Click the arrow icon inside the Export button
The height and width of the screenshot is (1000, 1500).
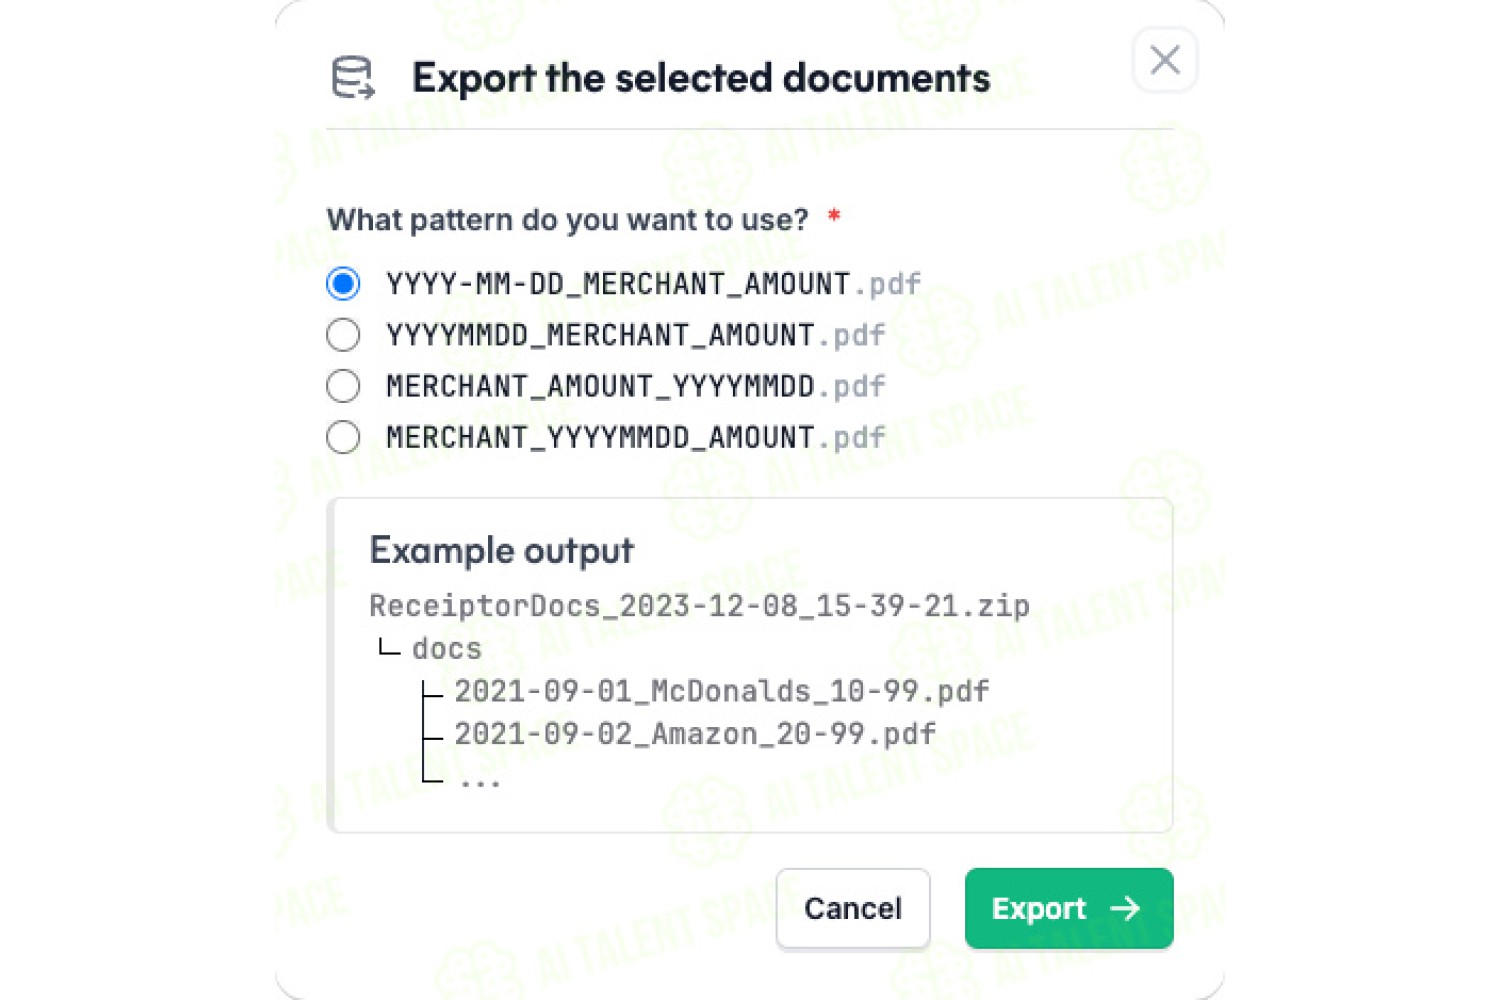(x=1126, y=908)
